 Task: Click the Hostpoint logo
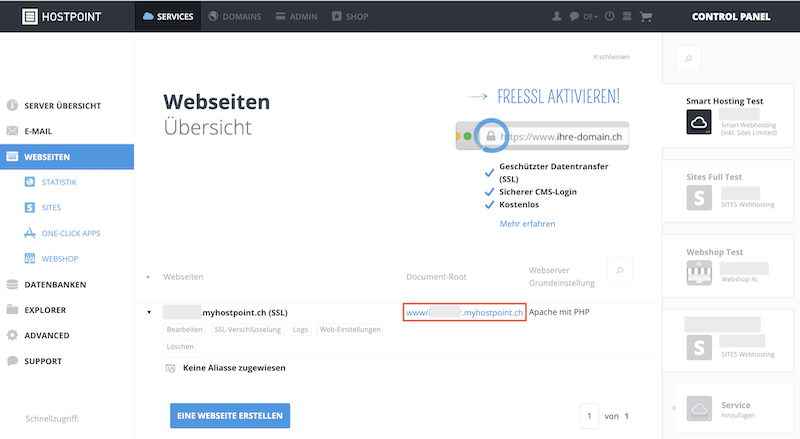pyautogui.click(x=61, y=17)
